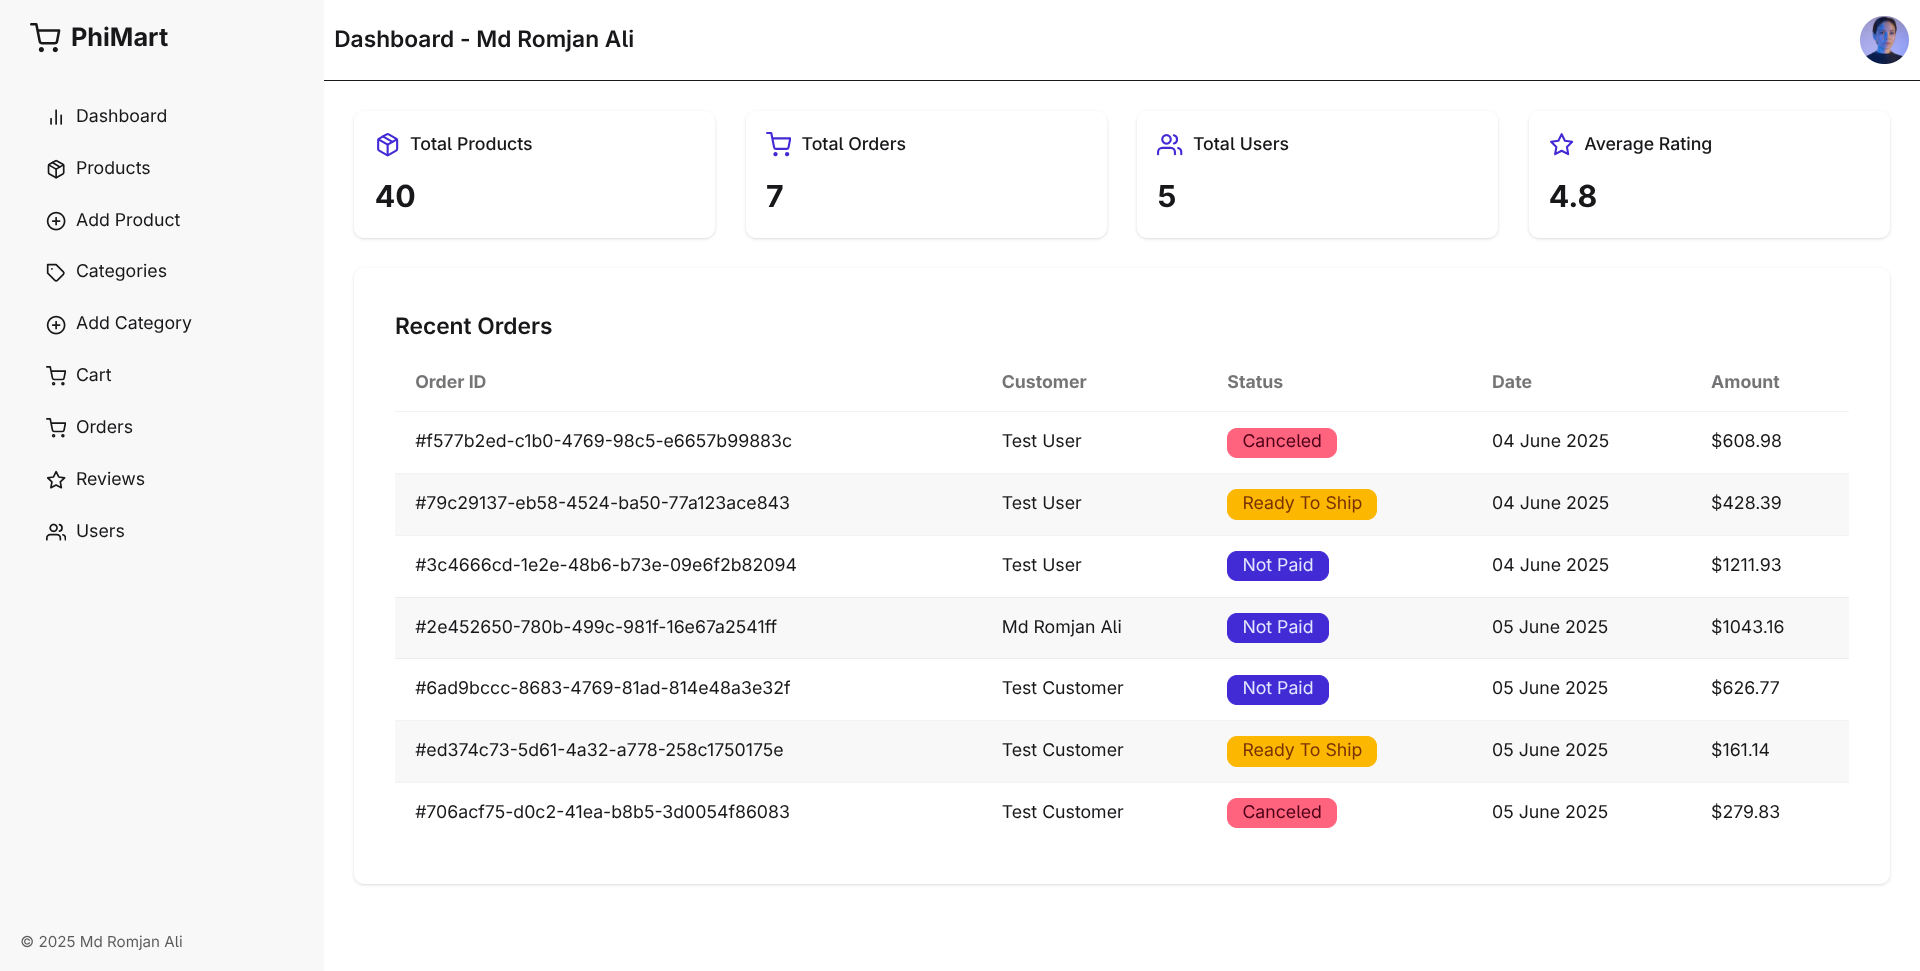Click the star icon next to Reviews
The width and height of the screenshot is (1920, 971).
55,479
